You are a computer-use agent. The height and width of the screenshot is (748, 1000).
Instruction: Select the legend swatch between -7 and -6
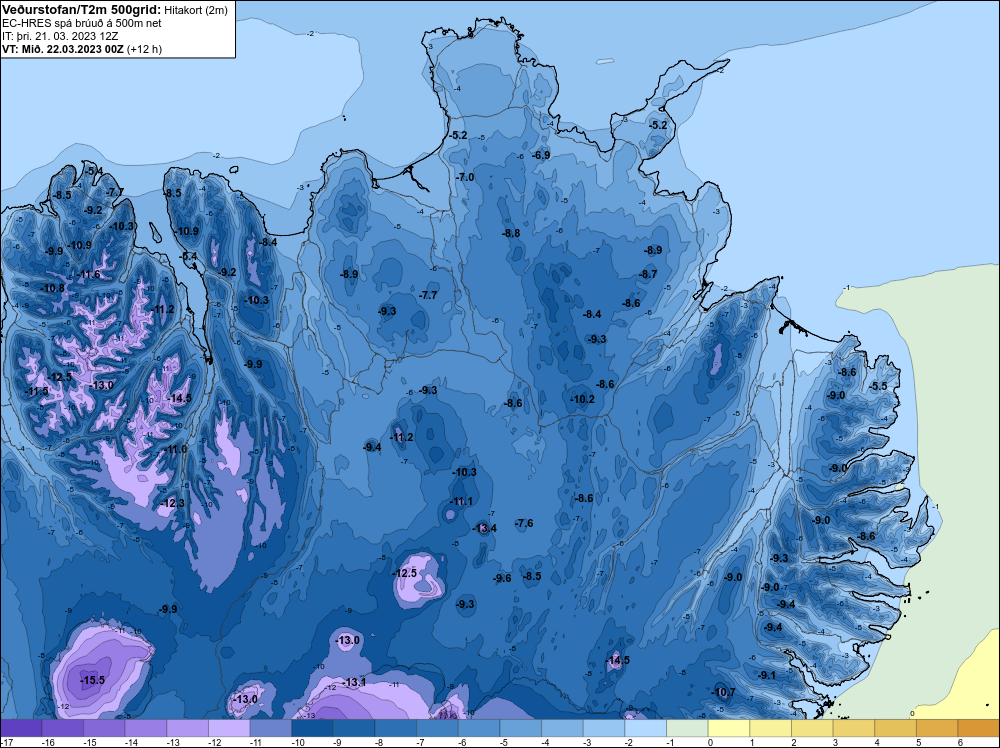(x=438, y=728)
